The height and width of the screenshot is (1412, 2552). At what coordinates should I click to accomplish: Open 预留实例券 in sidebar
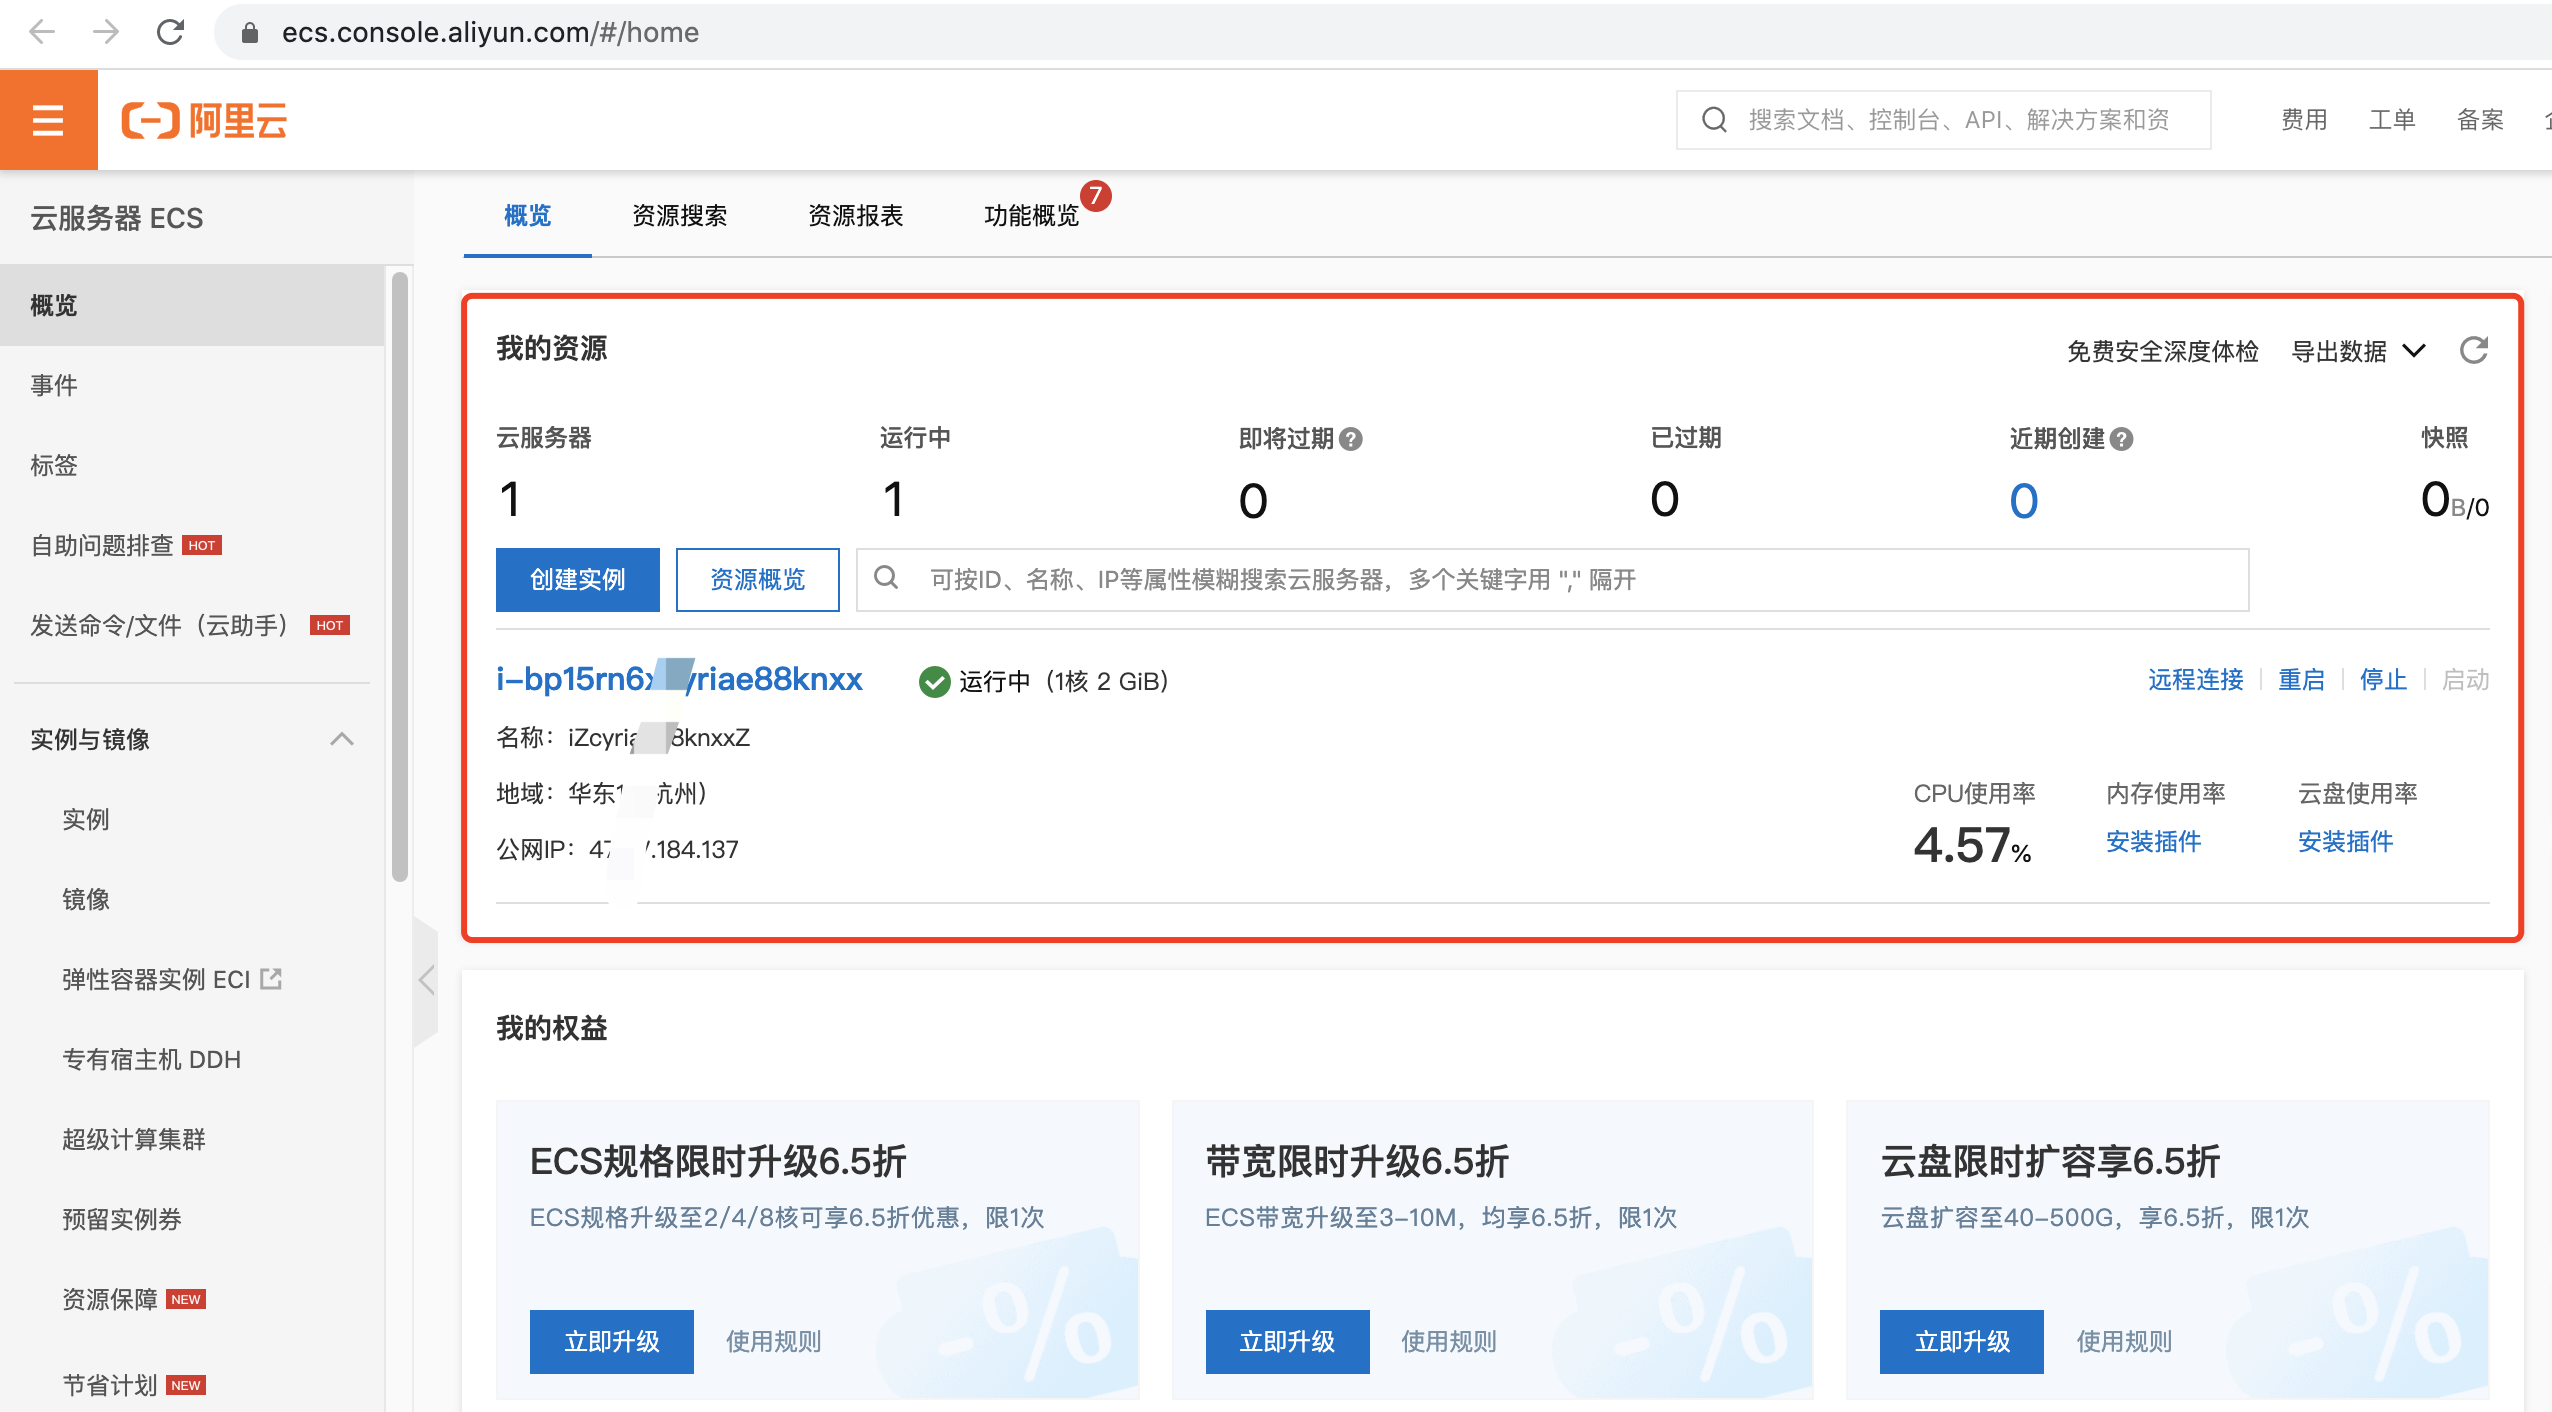coord(122,1219)
